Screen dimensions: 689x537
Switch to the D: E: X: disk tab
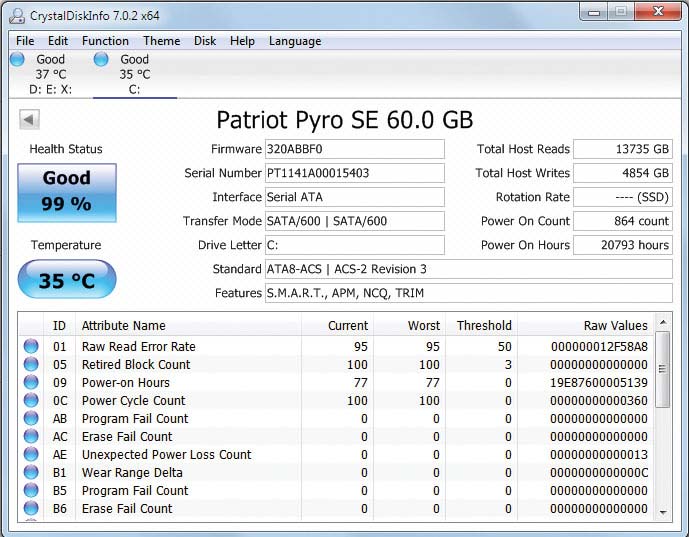[50, 74]
